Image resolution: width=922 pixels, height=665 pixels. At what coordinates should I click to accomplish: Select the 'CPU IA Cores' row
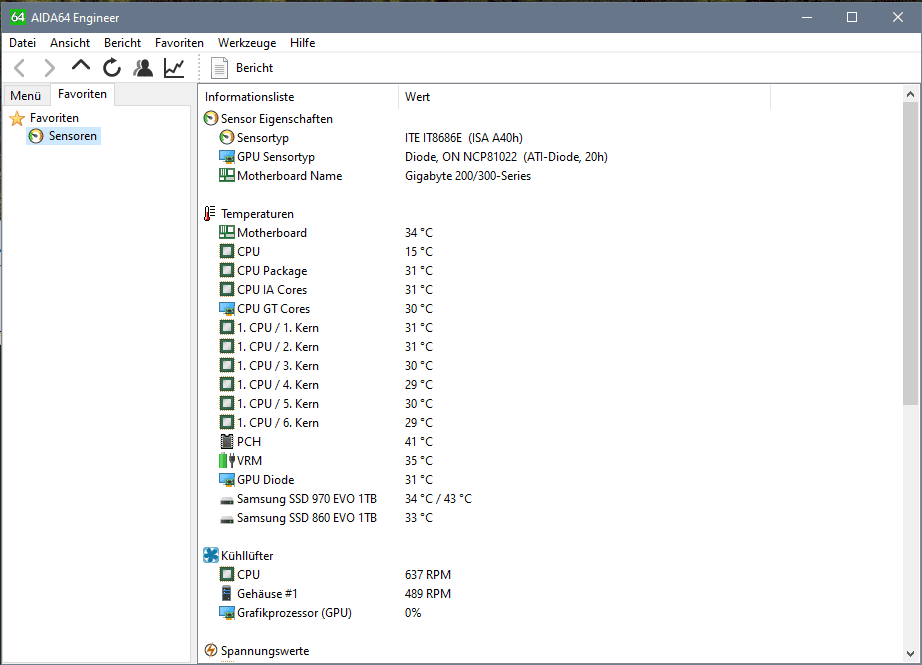tap(272, 290)
